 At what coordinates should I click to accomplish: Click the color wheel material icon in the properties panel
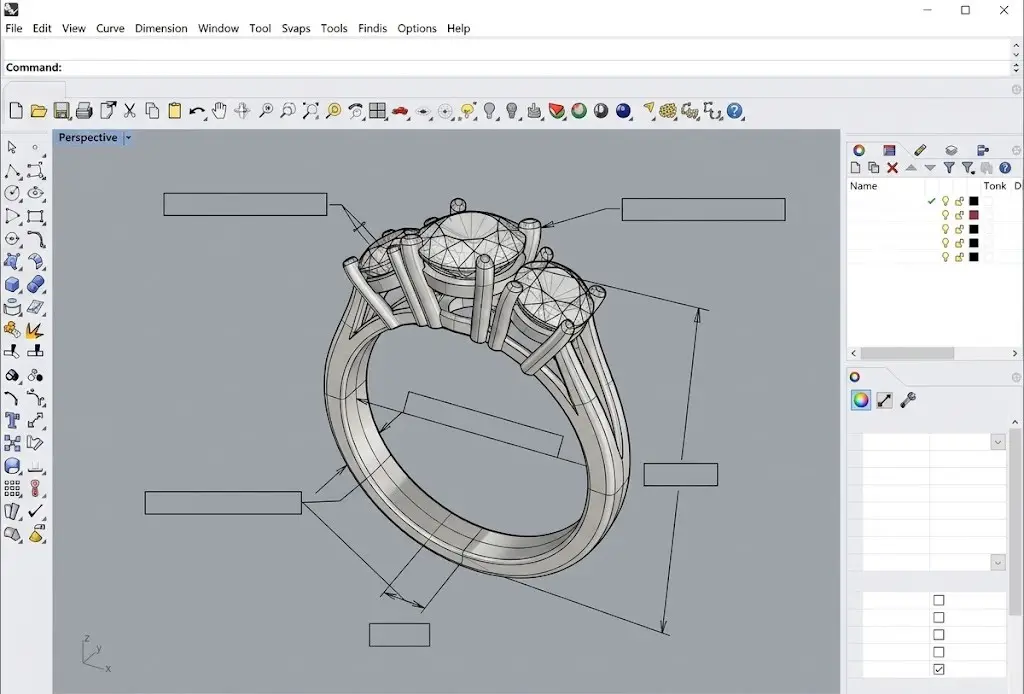coord(861,400)
